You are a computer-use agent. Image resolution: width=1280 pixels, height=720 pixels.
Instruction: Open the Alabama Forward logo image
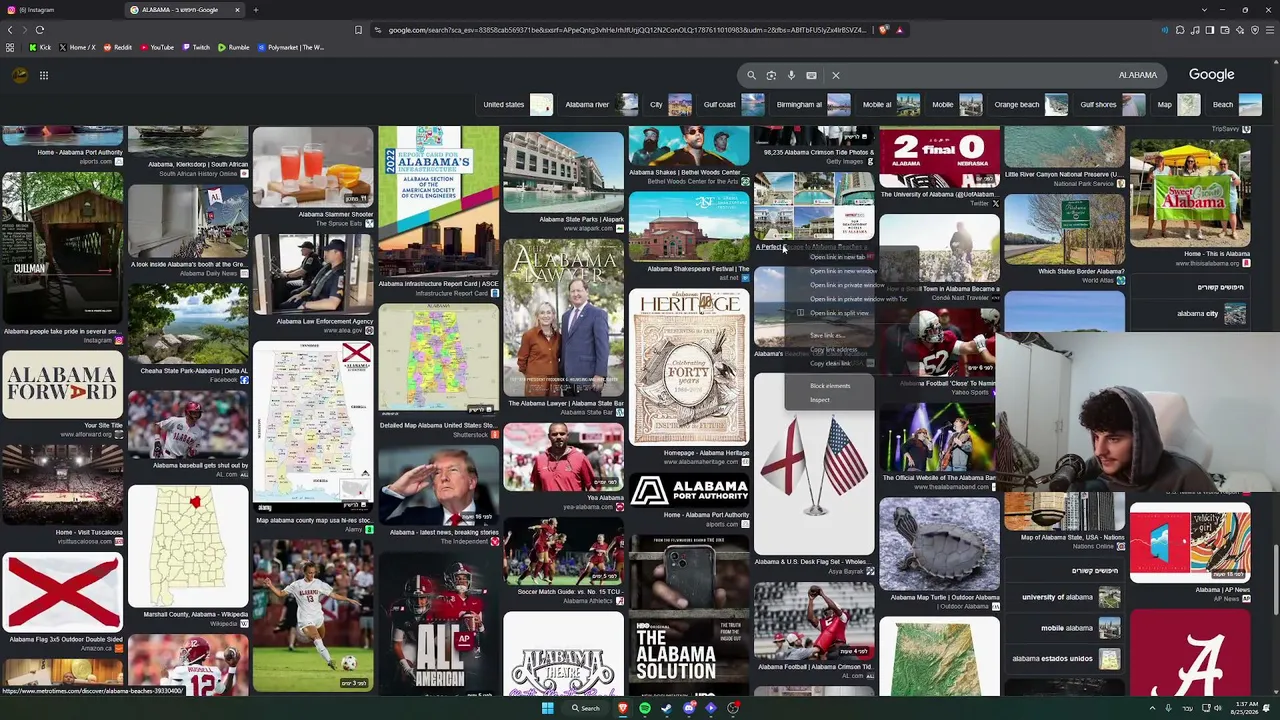pos(62,384)
